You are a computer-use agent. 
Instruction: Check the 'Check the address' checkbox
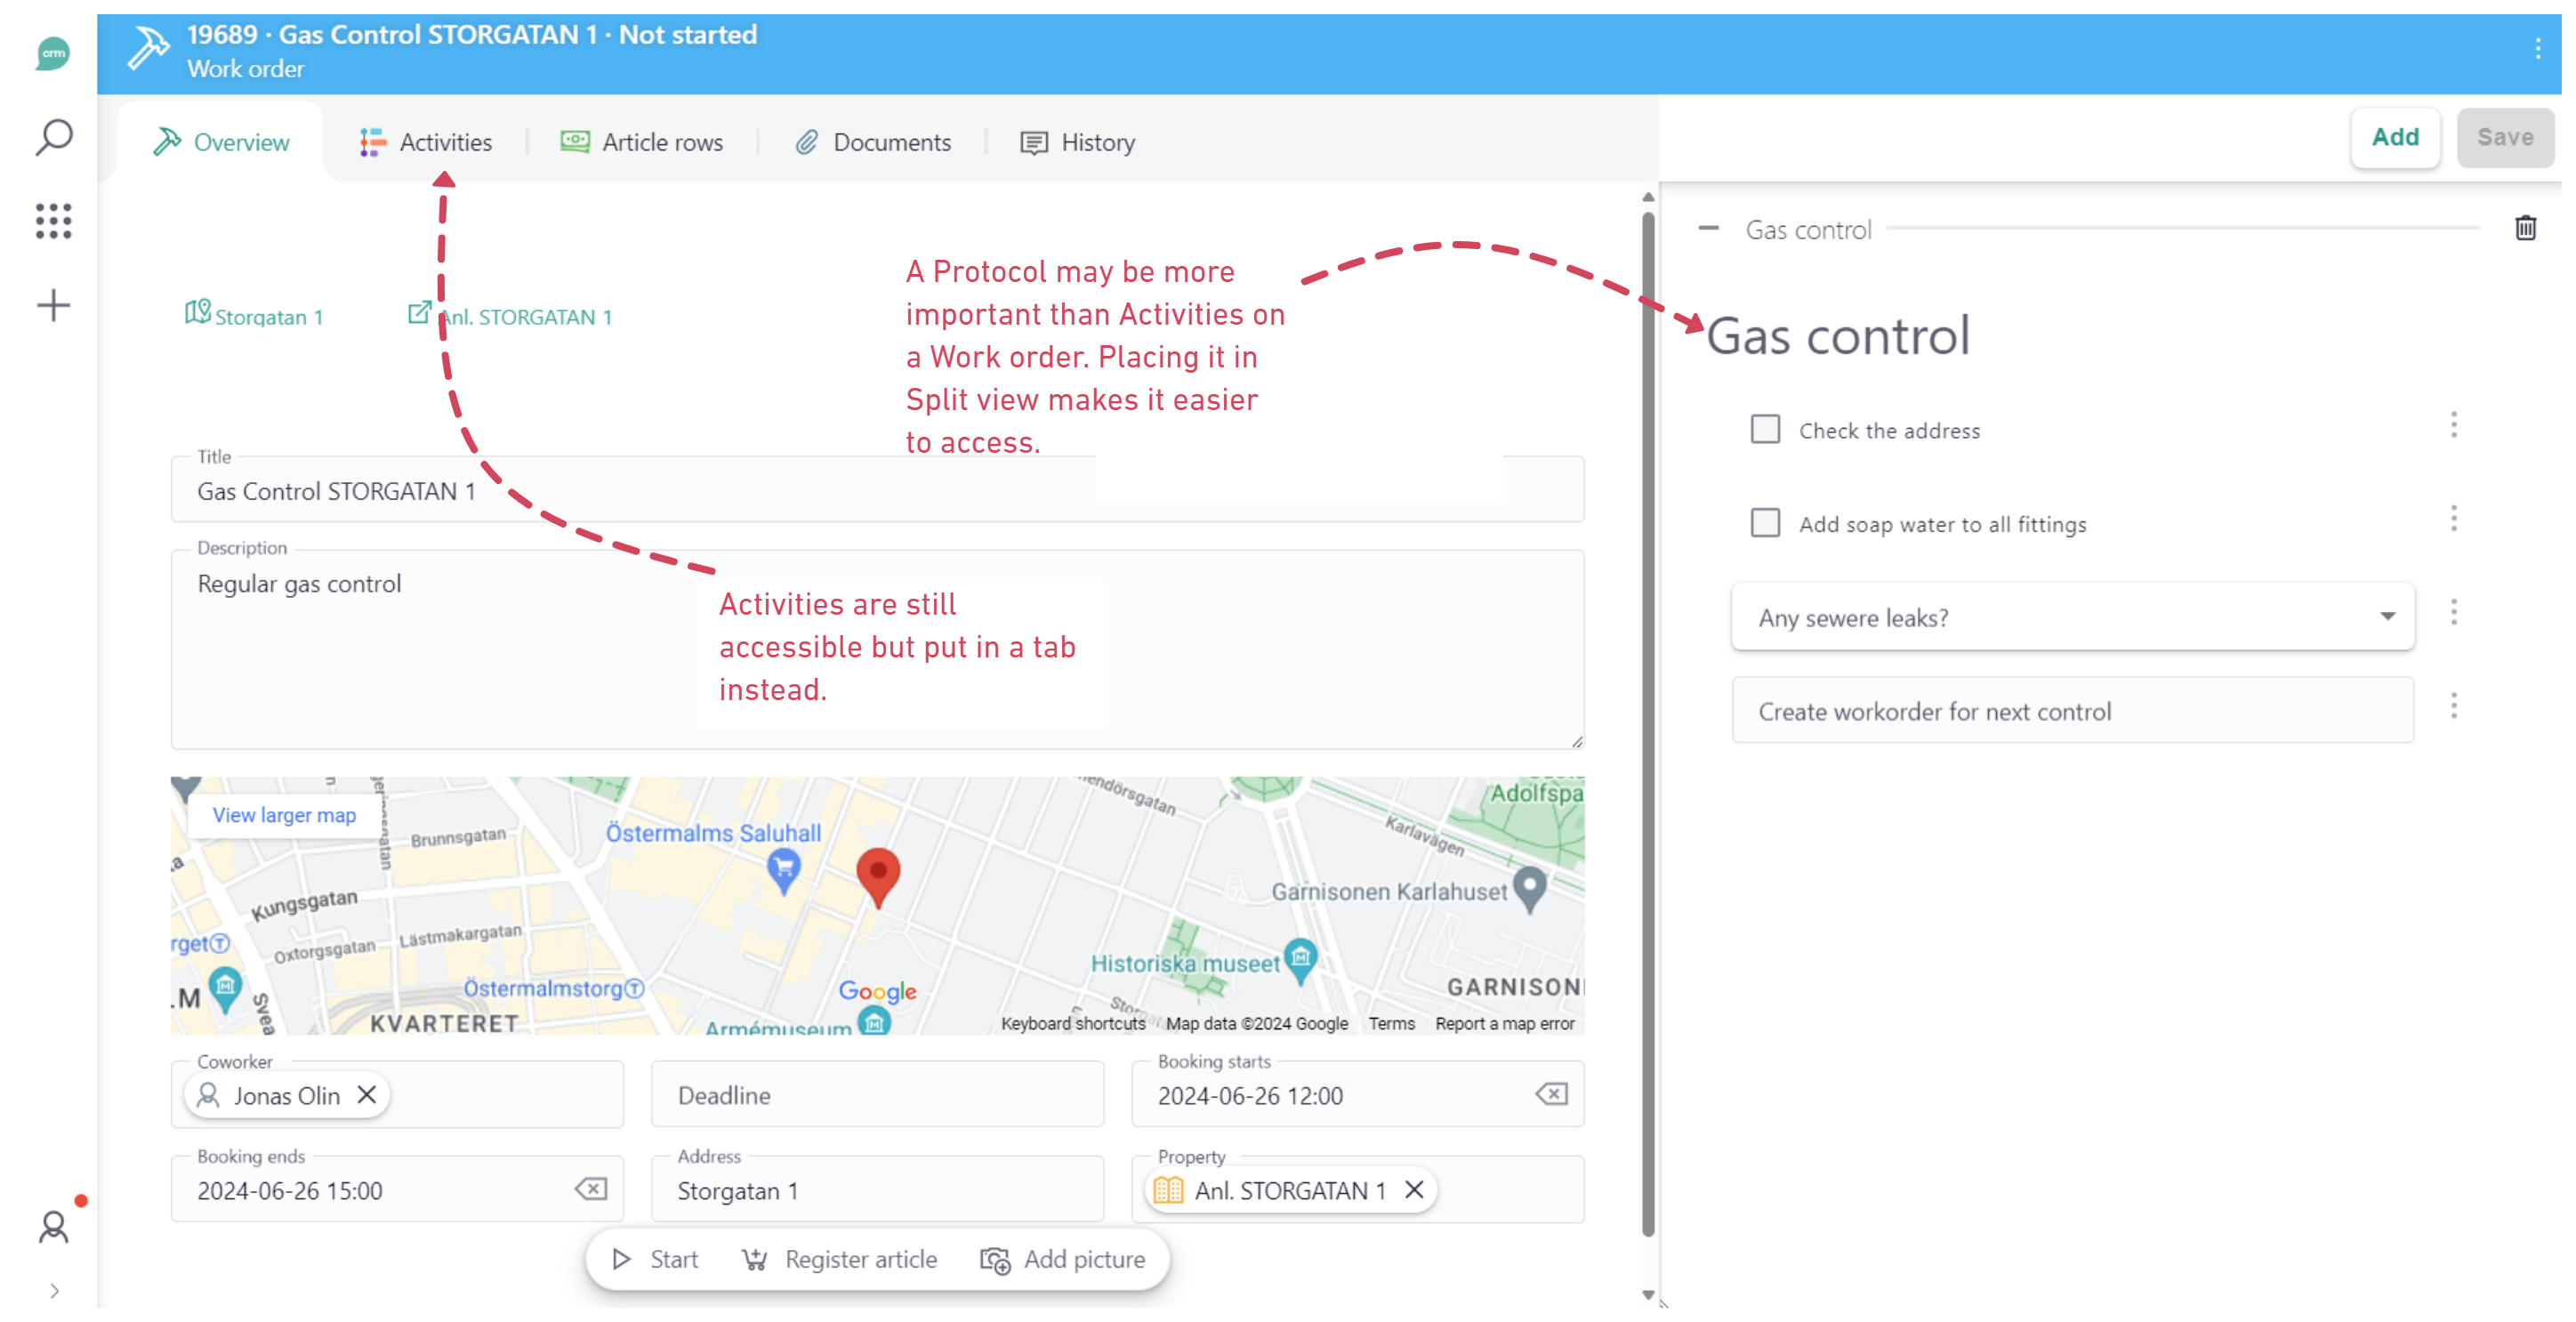(1765, 430)
